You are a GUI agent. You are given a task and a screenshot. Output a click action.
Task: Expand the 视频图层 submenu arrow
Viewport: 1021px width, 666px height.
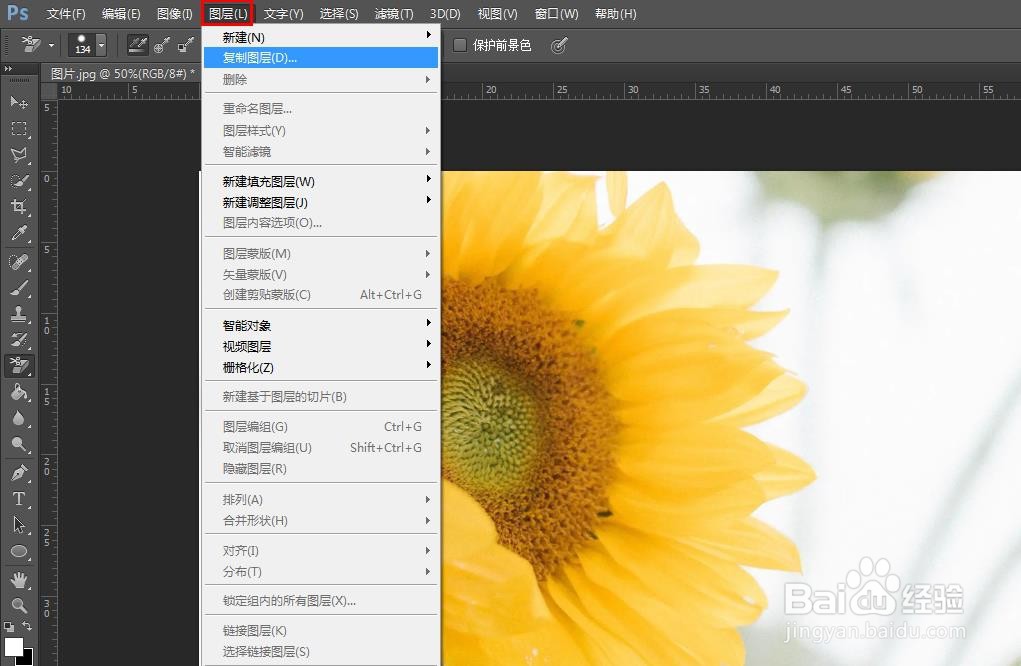coord(428,343)
